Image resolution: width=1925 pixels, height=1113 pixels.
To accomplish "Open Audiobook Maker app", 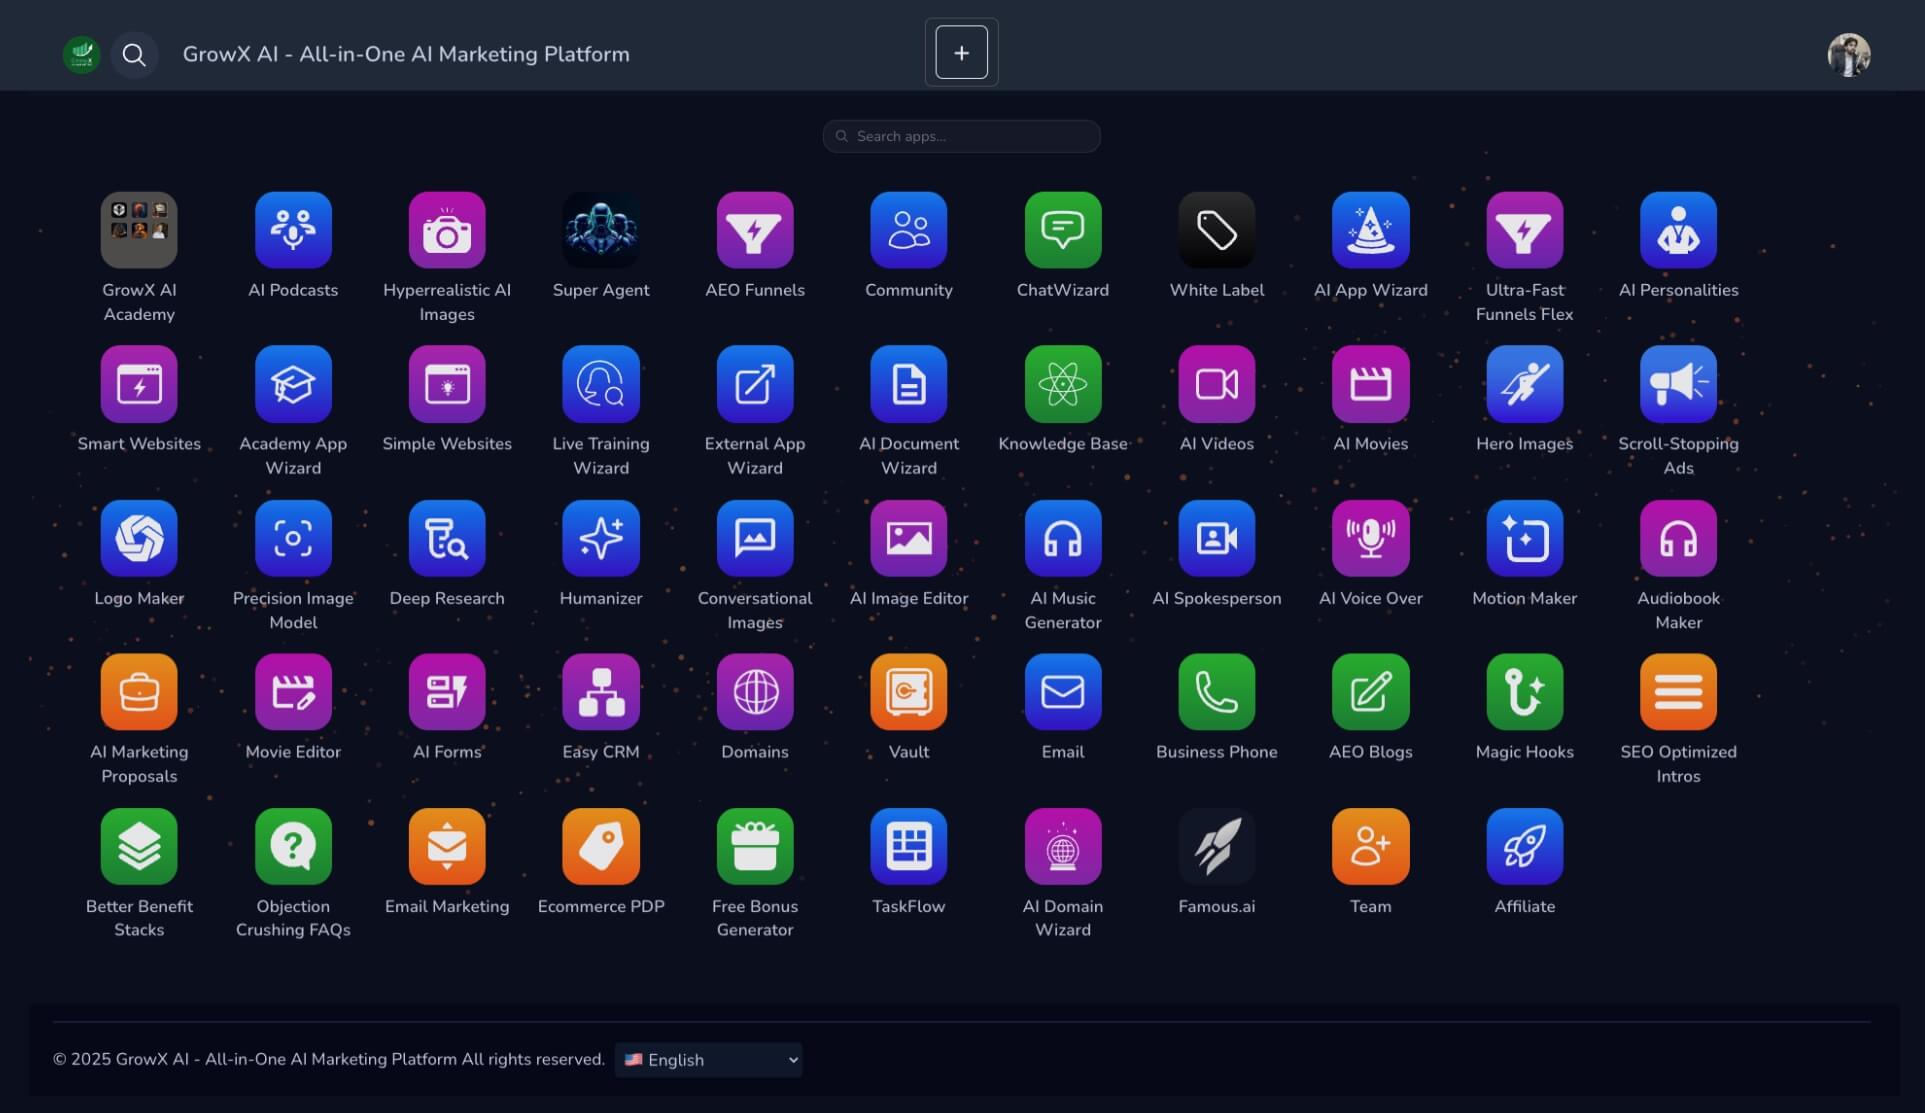I will click(x=1679, y=538).
